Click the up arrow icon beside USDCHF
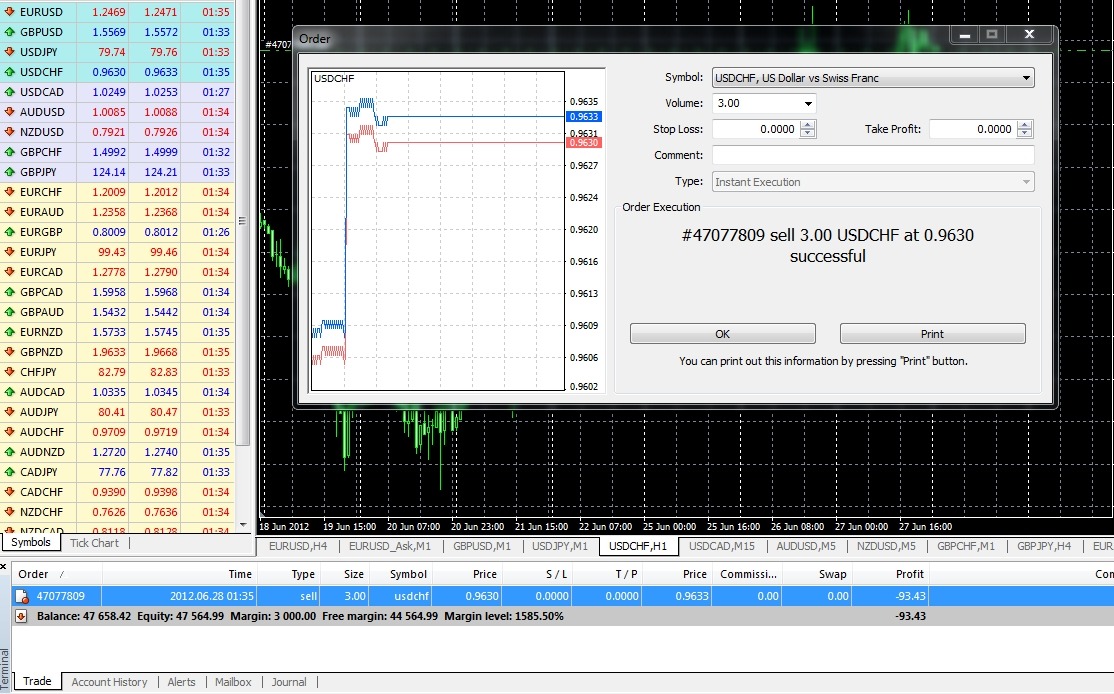The height and width of the screenshot is (694, 1114). tap(9, 72)
